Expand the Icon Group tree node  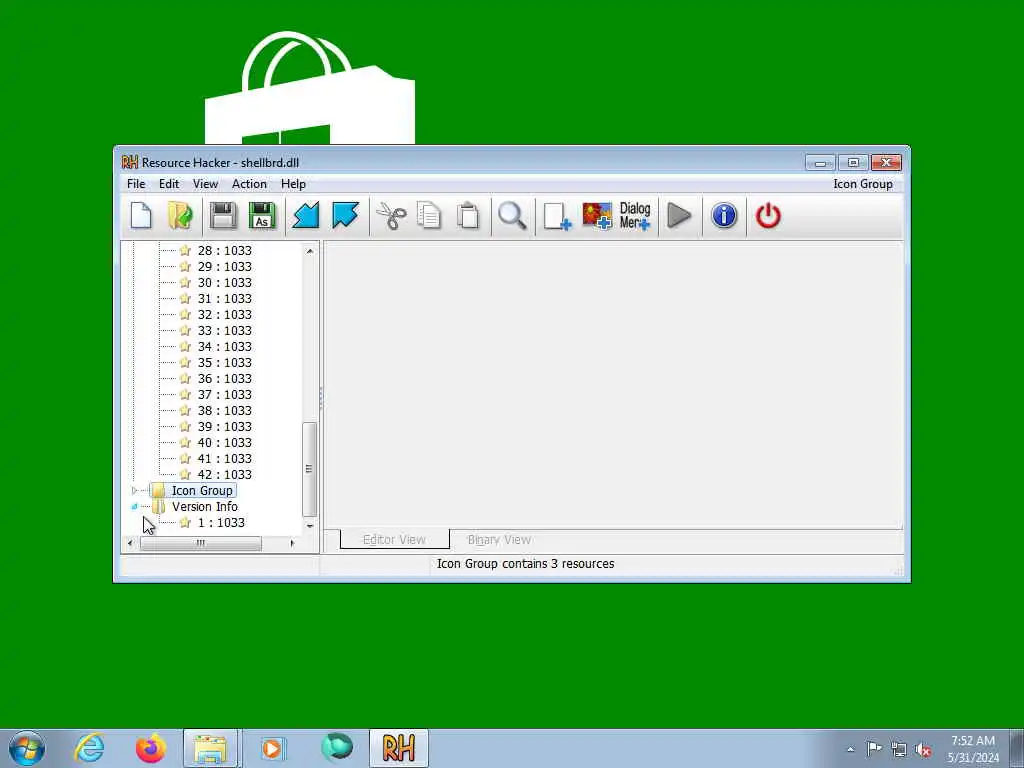135,490
